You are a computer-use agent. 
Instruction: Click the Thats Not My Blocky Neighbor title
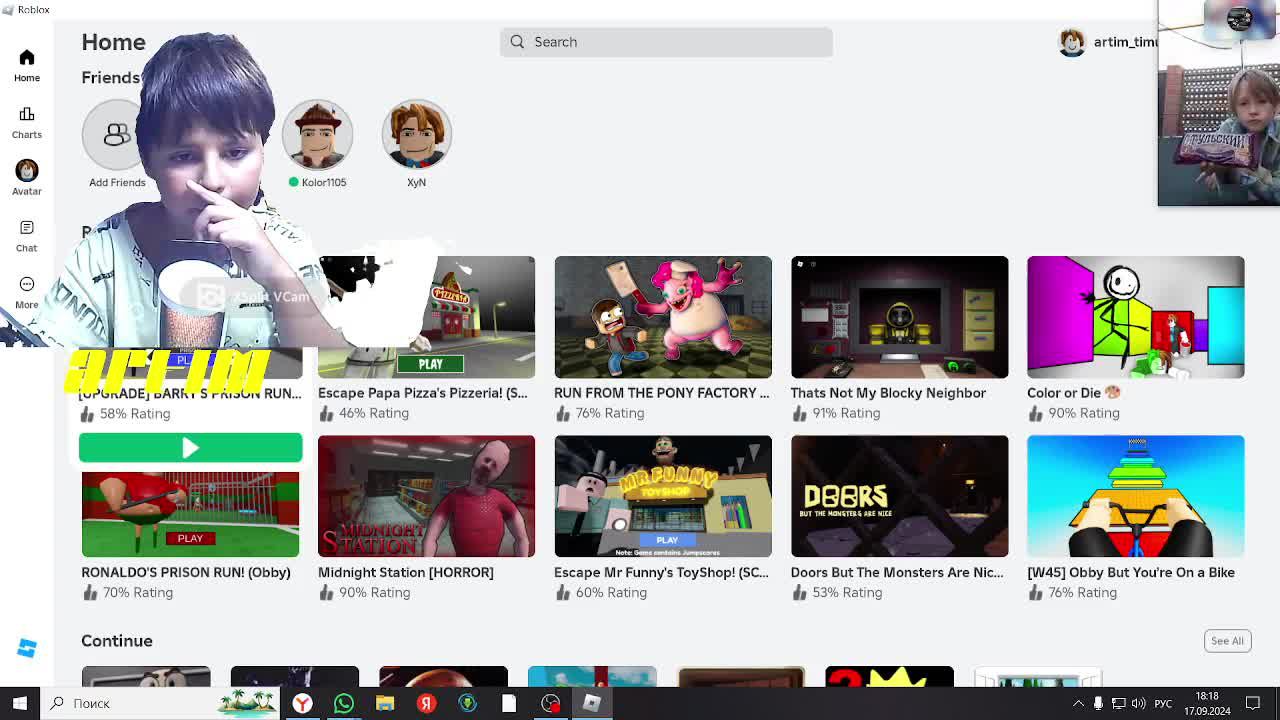tap(888, 393)
